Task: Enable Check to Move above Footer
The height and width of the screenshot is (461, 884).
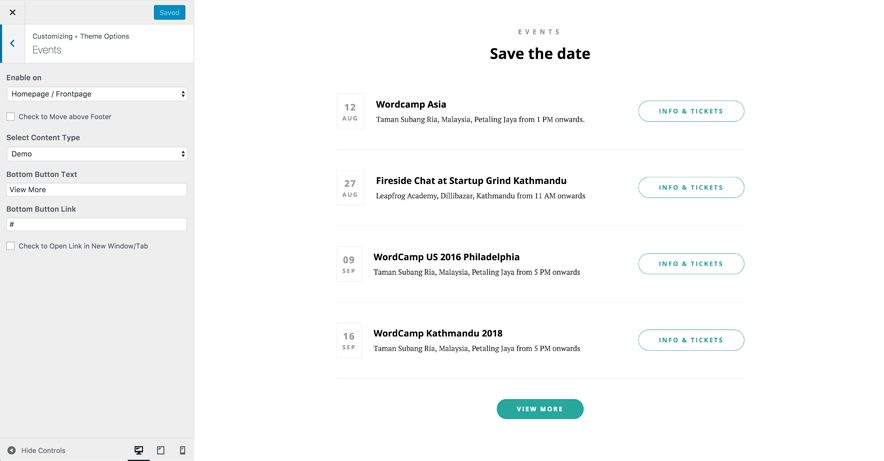Action: pos(11,117)
